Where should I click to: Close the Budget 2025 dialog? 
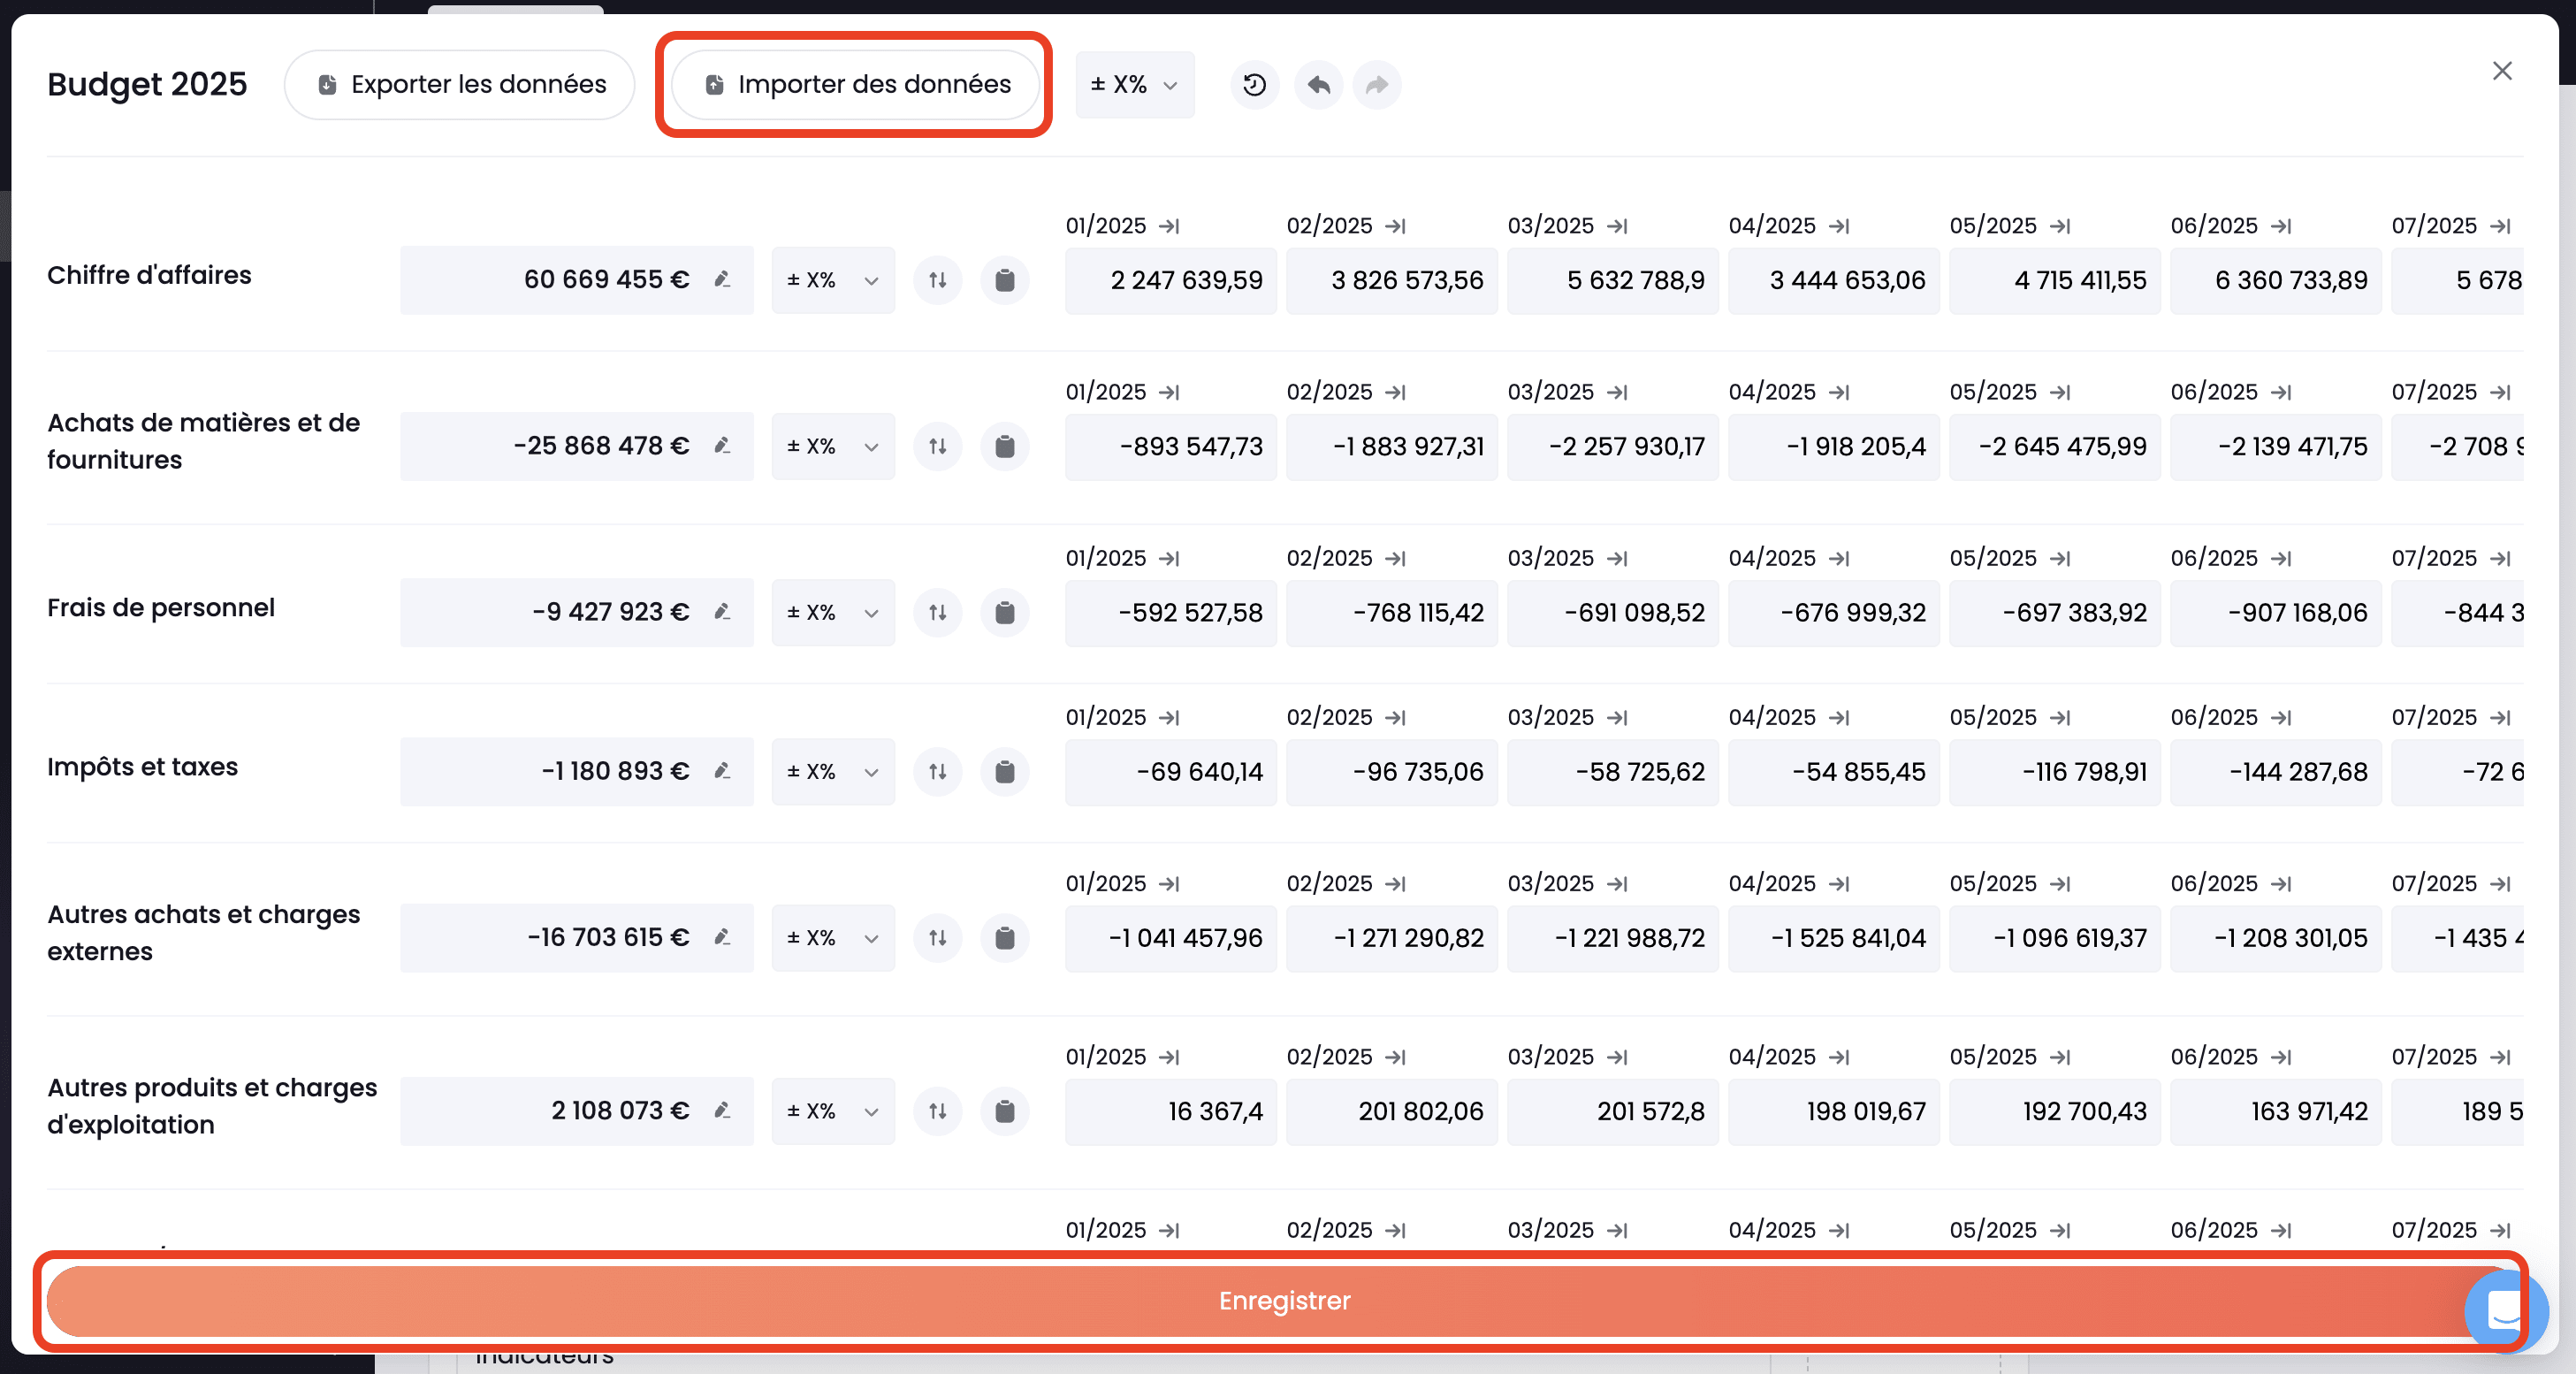coord(2502,71)
